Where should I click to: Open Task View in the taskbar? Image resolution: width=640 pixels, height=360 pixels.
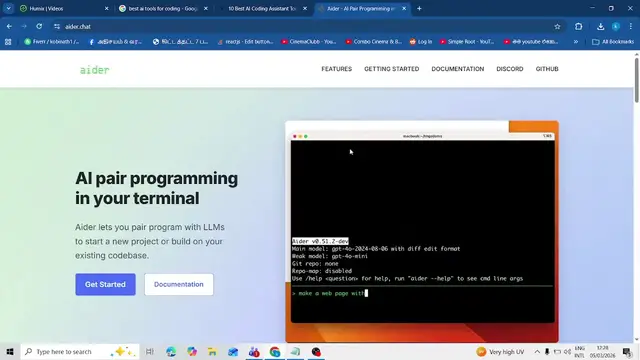[150, 351]
